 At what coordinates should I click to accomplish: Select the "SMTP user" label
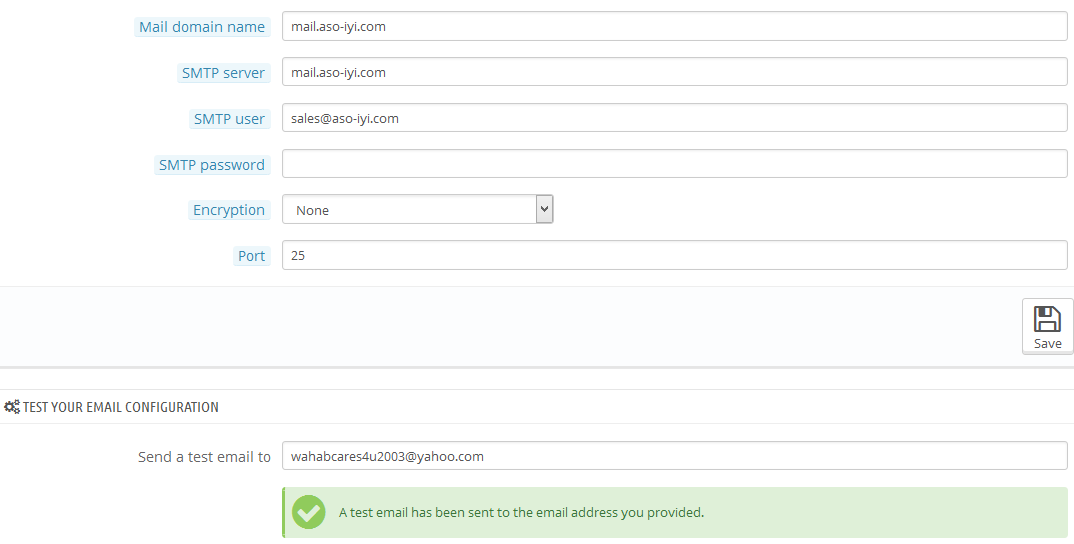[229, 119]
